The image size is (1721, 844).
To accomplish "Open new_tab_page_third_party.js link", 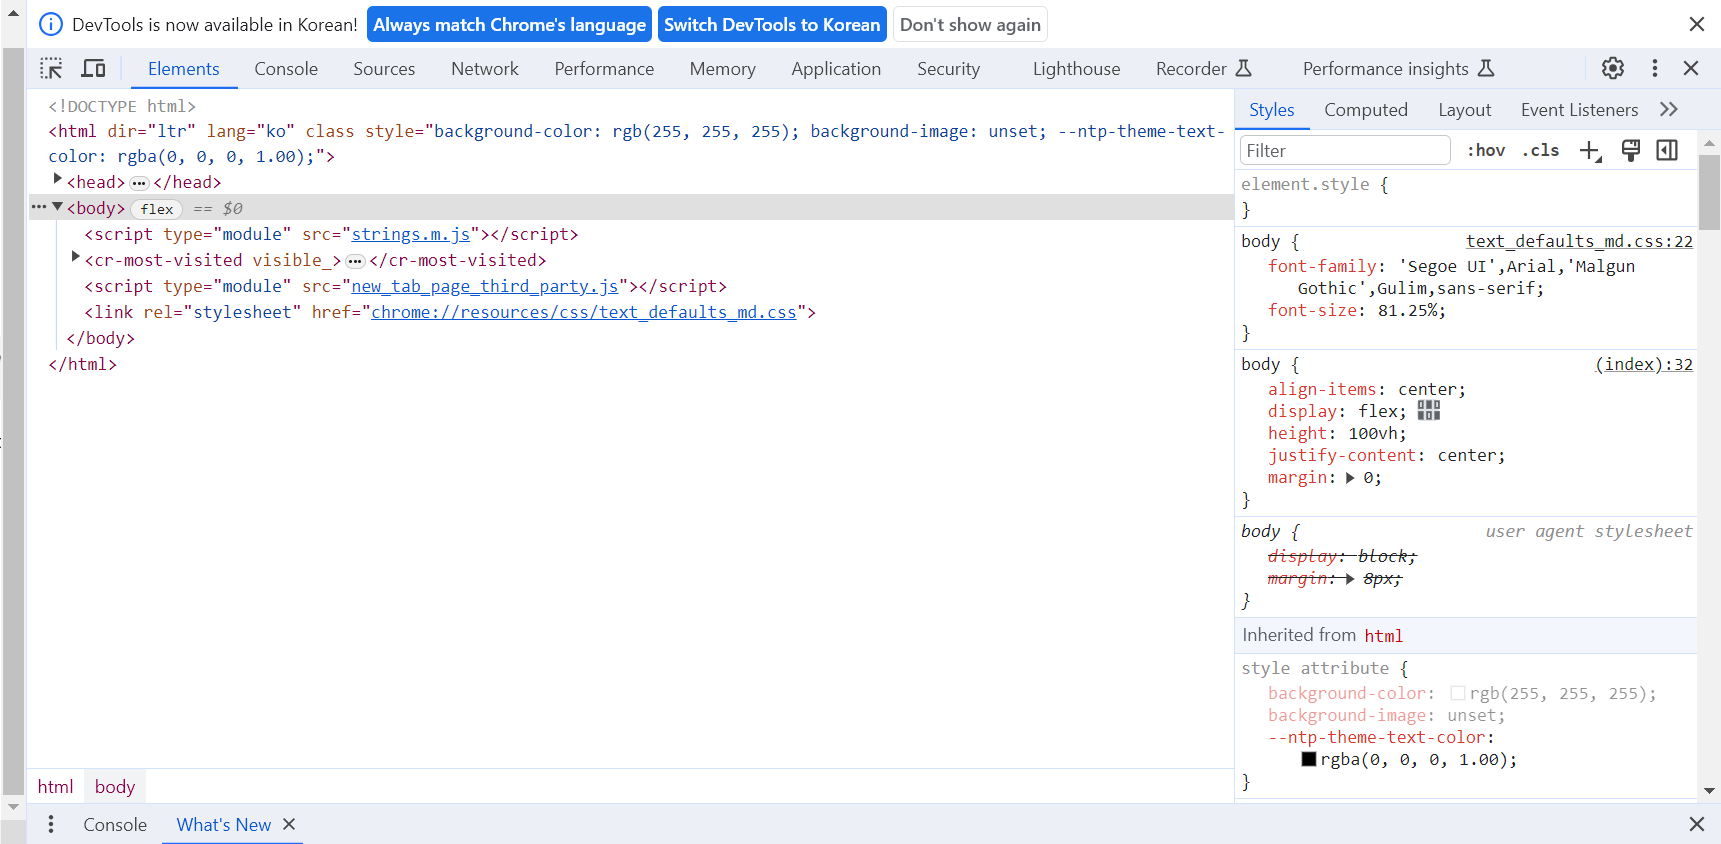I will (x=485, y=286).
